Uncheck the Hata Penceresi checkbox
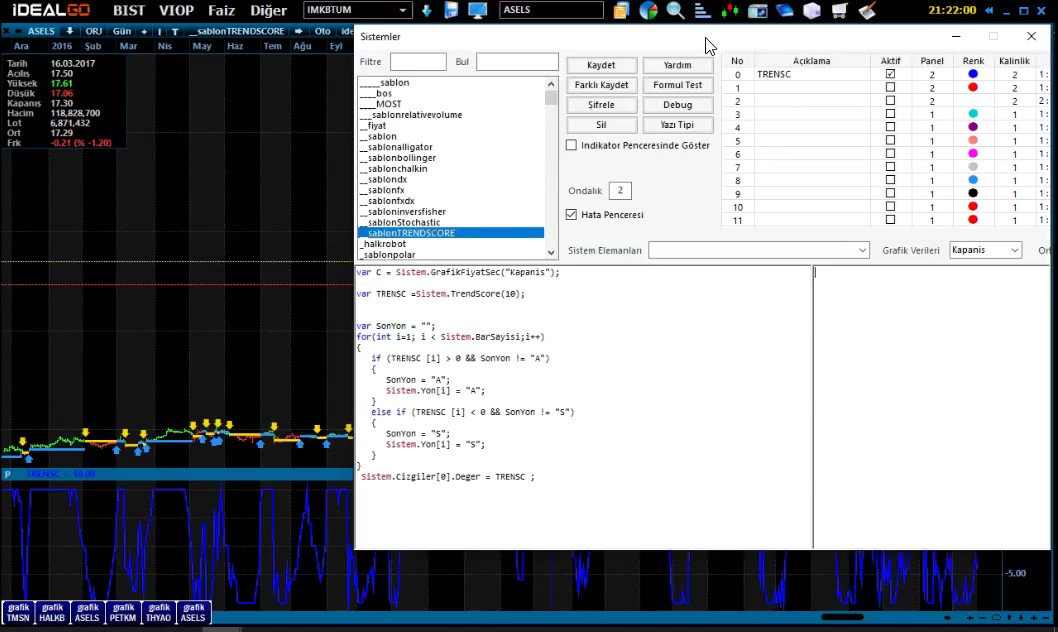This screenshot has height=632, width=1058. [572, 214]
